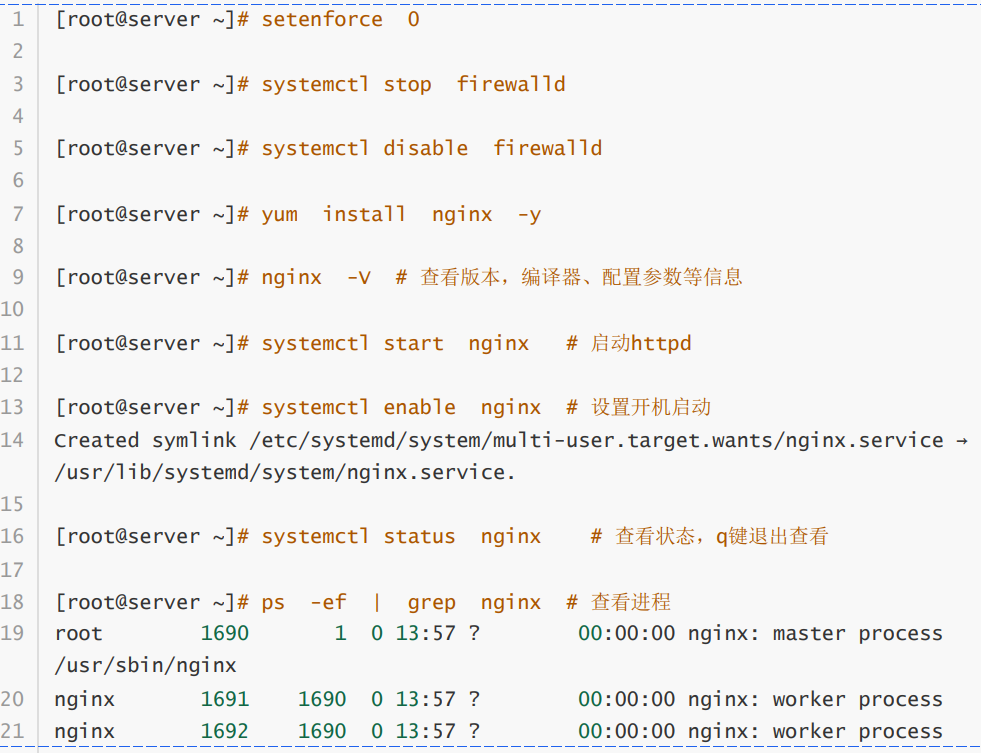Click line number 19 in gutter
This screenshot has width=981, height=753.
point(13,634)
